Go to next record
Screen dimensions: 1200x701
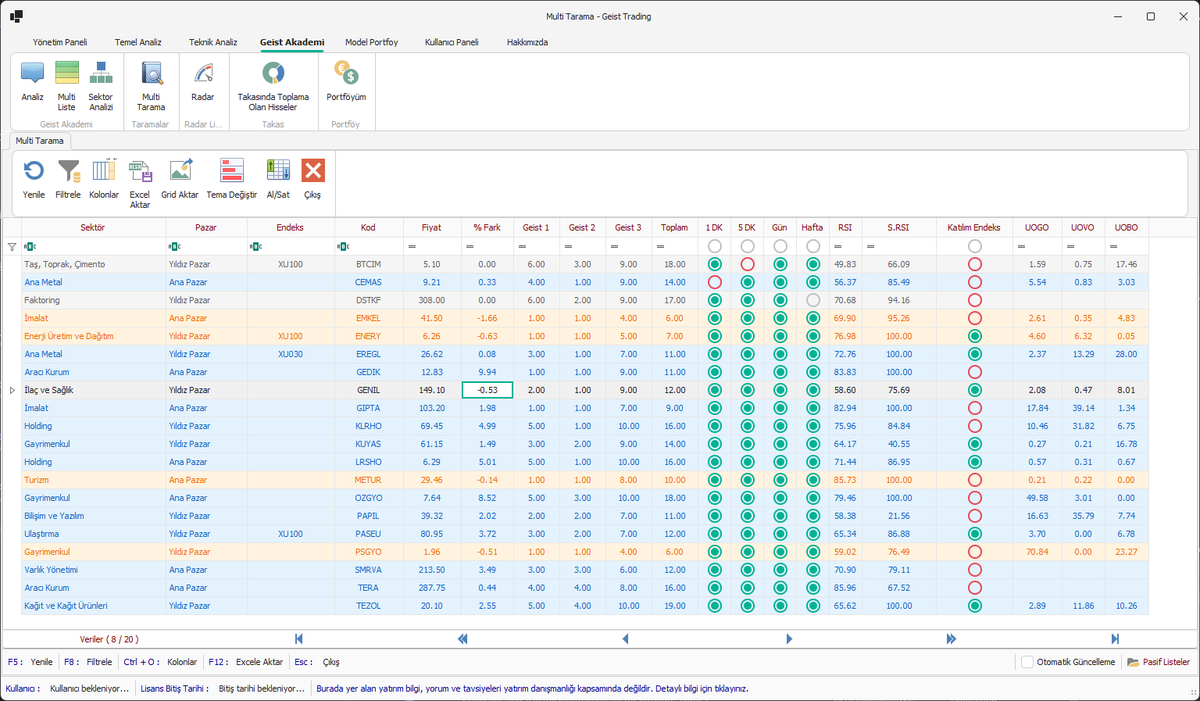point(789,638)
